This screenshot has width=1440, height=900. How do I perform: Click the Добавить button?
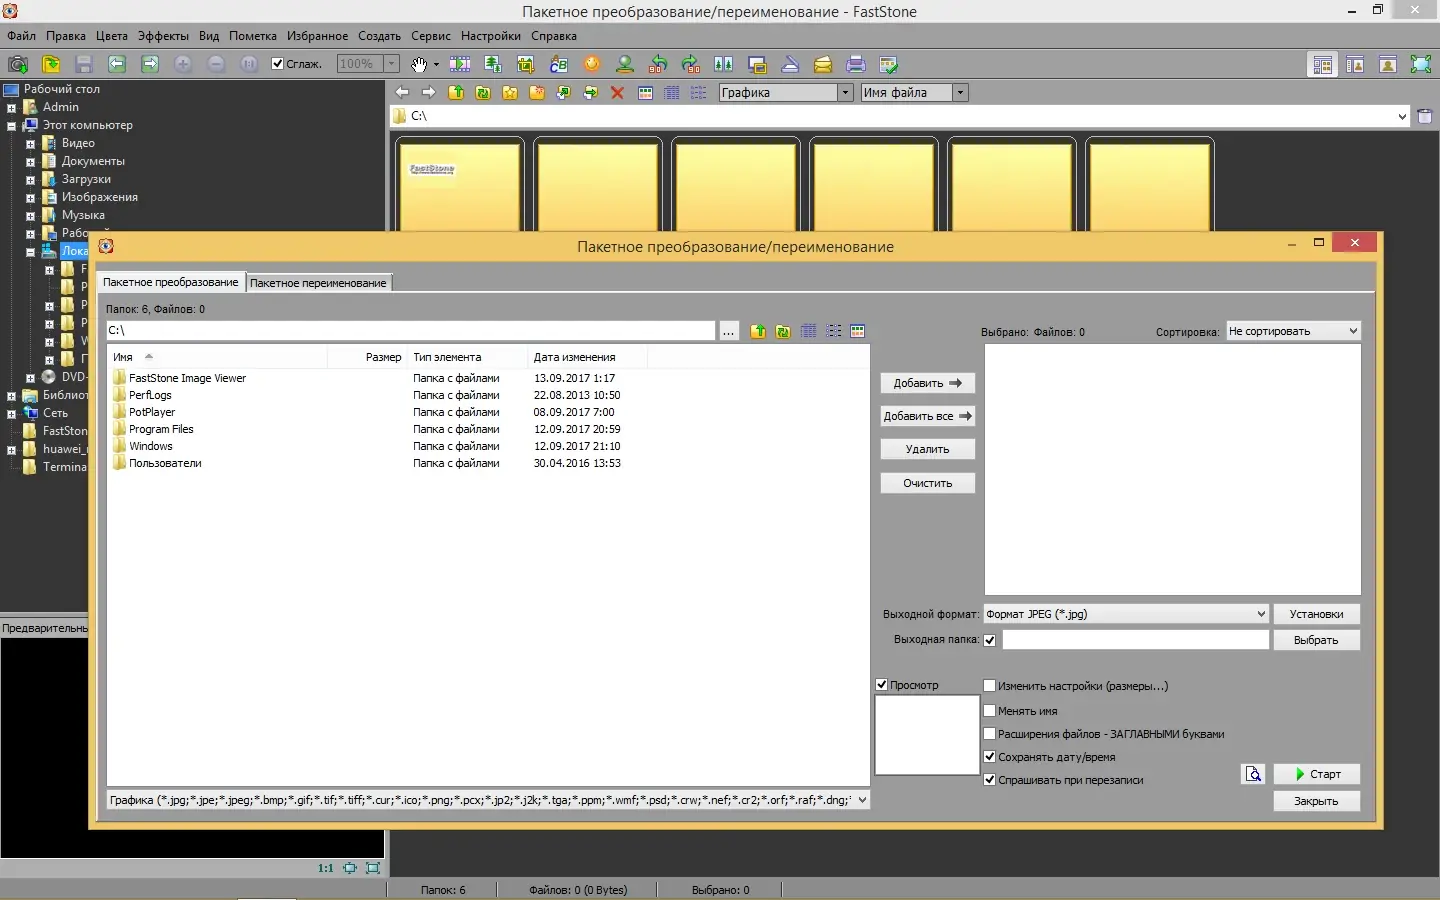click(928, 383)
